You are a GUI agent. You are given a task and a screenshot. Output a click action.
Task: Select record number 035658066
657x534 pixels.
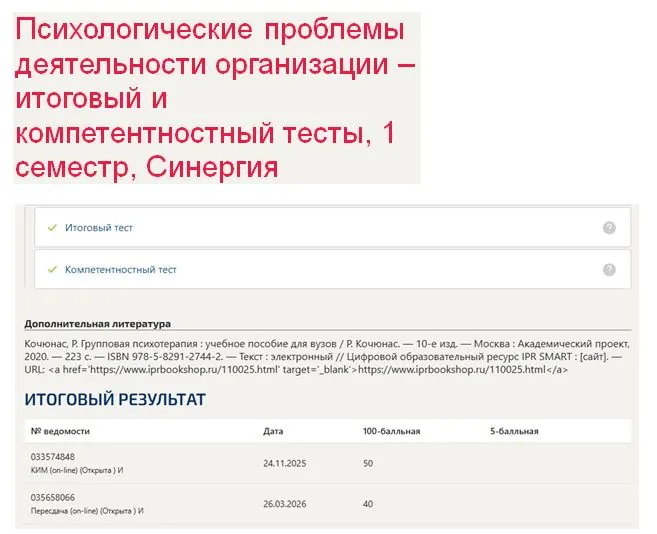(x=53, y=497)
